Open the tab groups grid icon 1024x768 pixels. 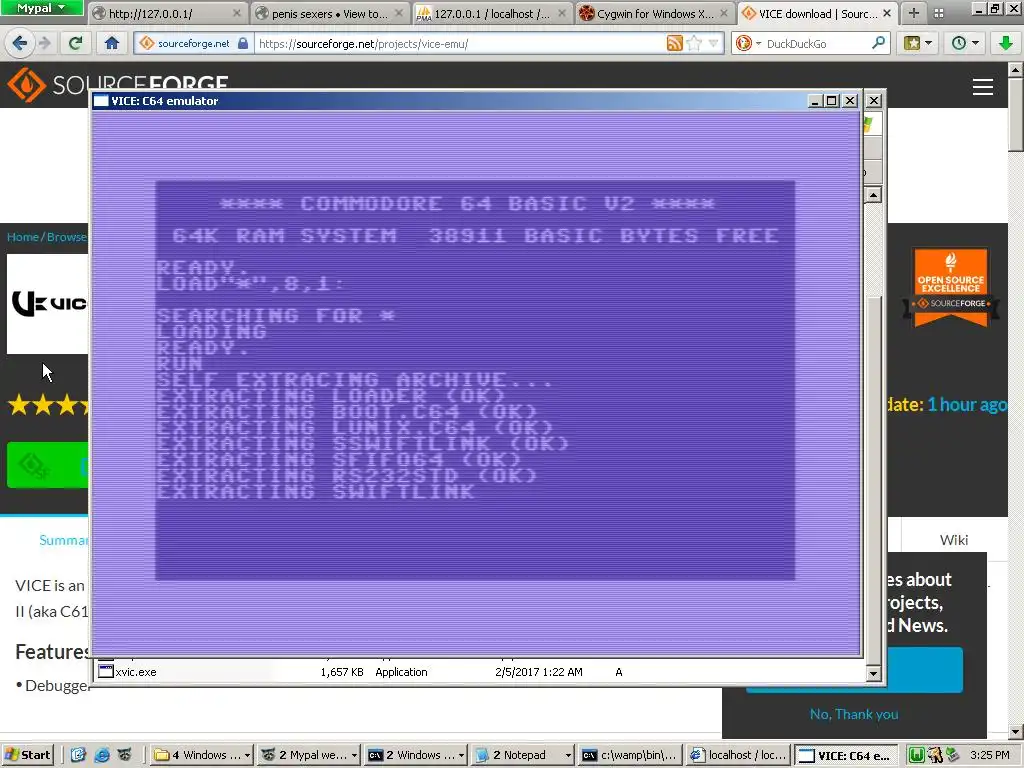click(938, 13)
